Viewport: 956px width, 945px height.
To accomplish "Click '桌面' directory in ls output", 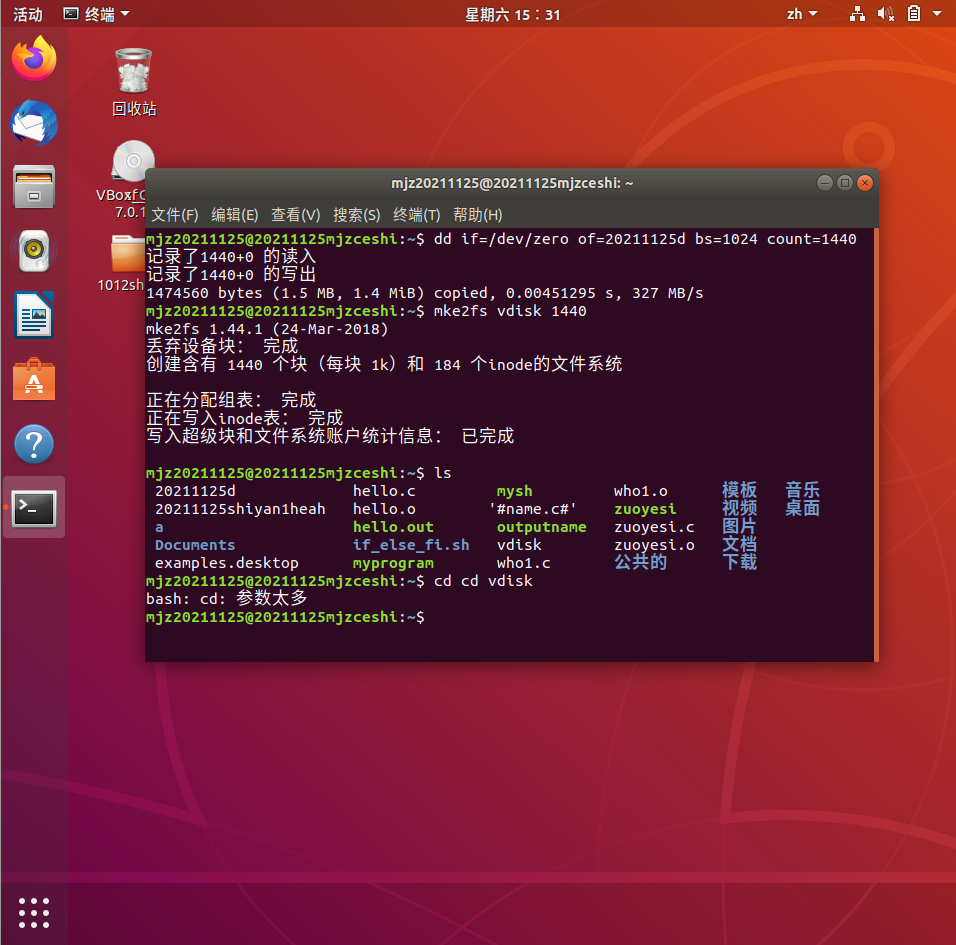I will point(802,508).
